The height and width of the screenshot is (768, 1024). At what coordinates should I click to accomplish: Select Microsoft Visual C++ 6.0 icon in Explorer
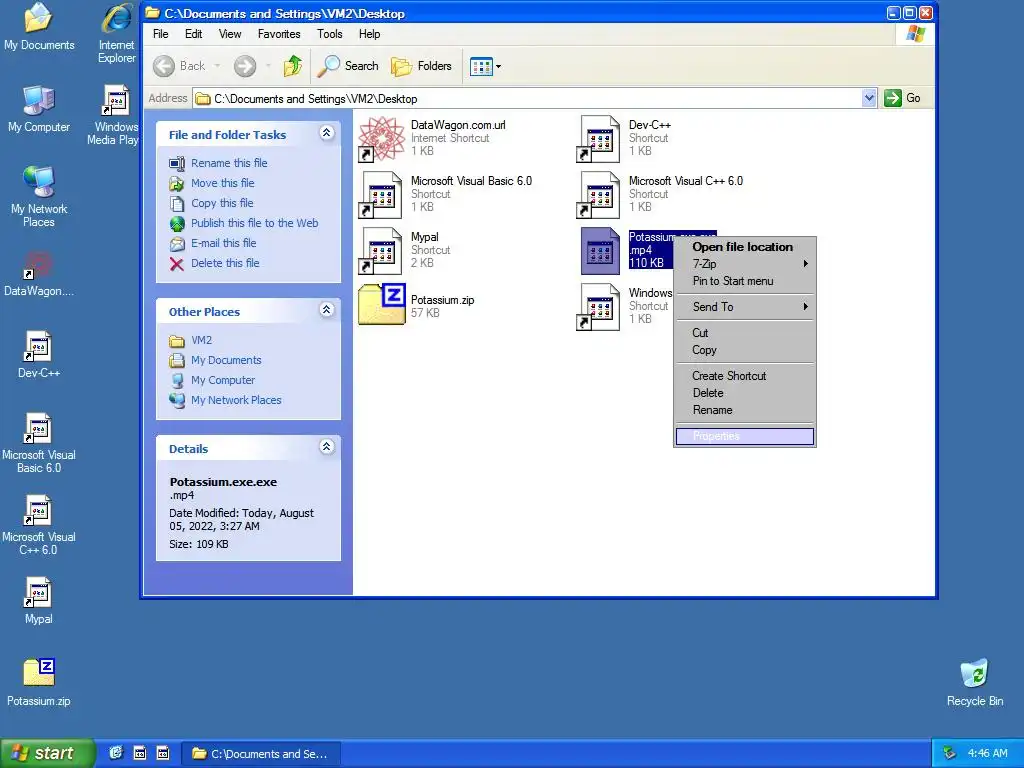598,195
